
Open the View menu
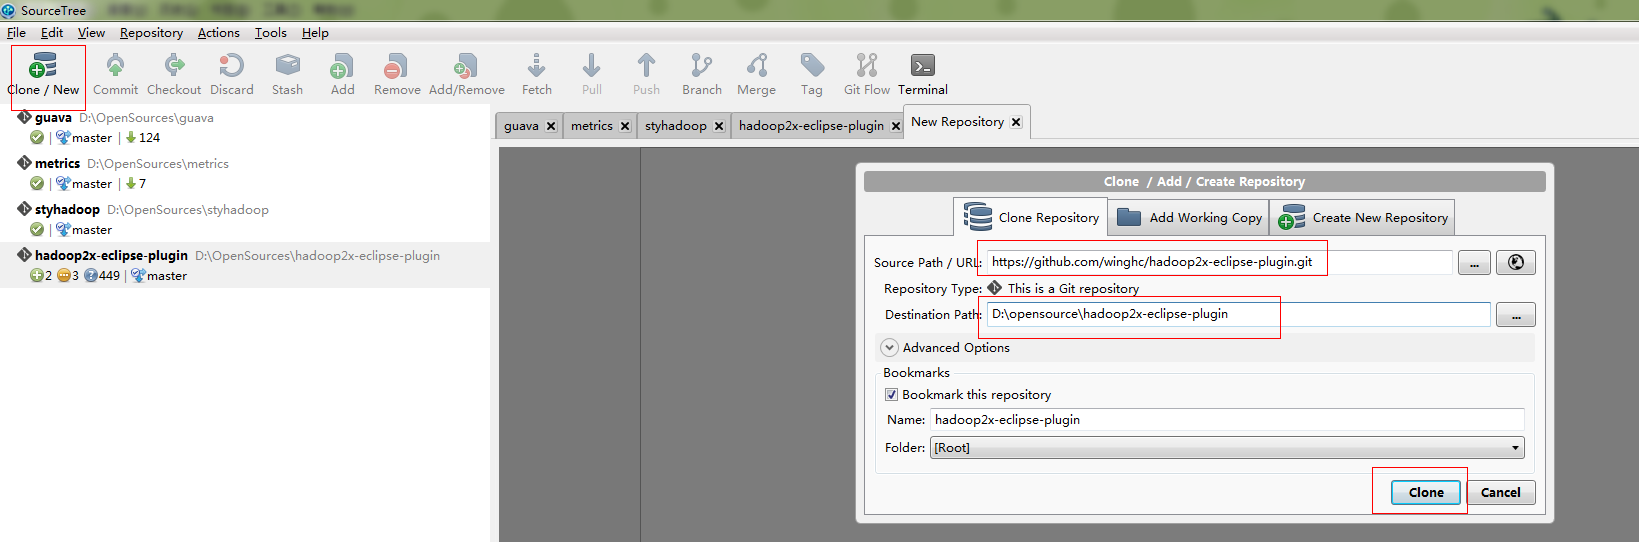(x=91, y=33)
